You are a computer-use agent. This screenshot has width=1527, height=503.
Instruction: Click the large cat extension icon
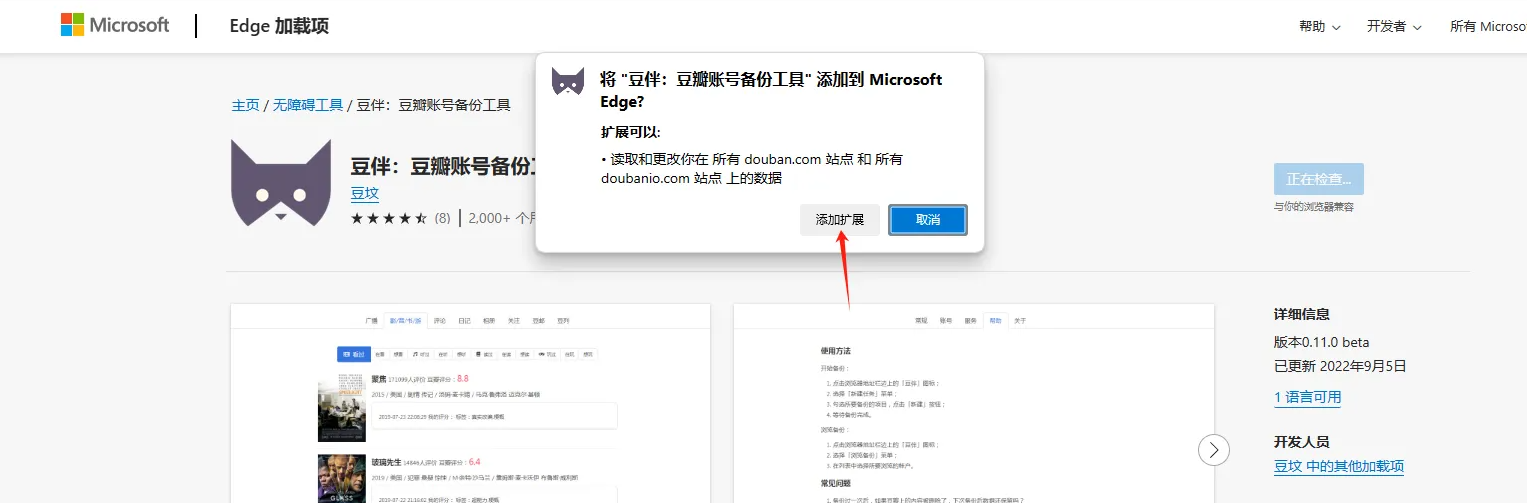281,182
